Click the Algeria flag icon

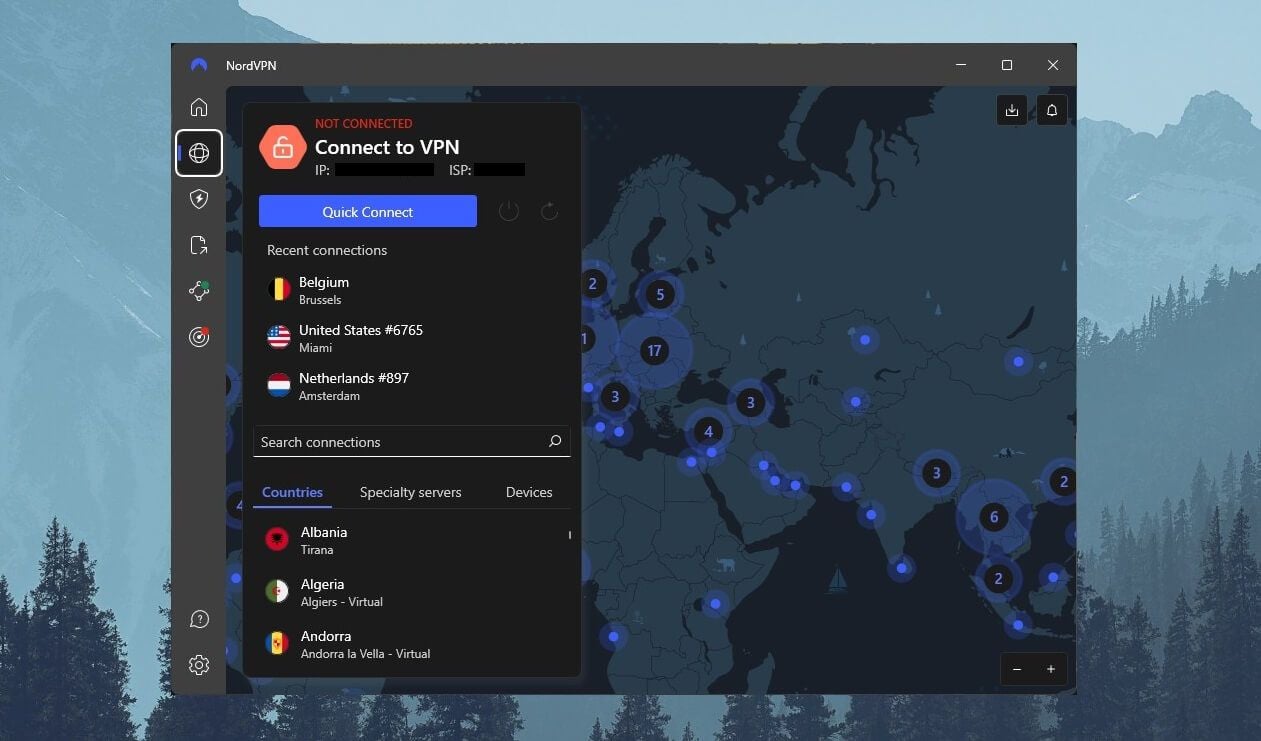(277, 591)
